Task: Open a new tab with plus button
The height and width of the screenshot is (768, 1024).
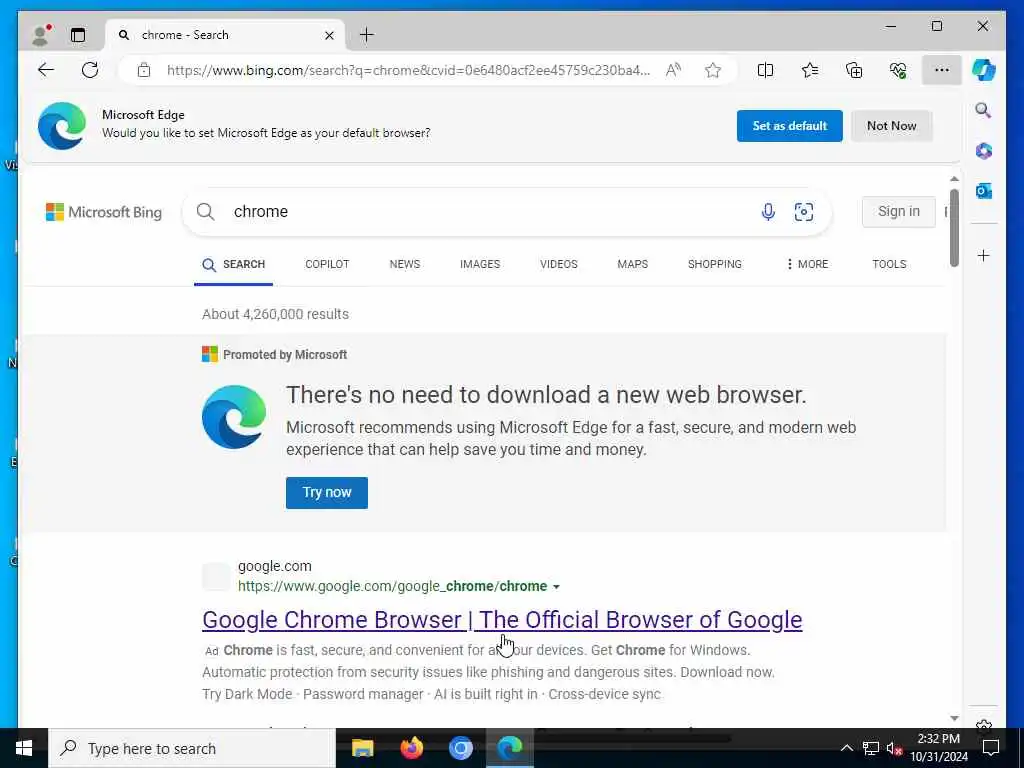Action: click(x=367, y=35)
